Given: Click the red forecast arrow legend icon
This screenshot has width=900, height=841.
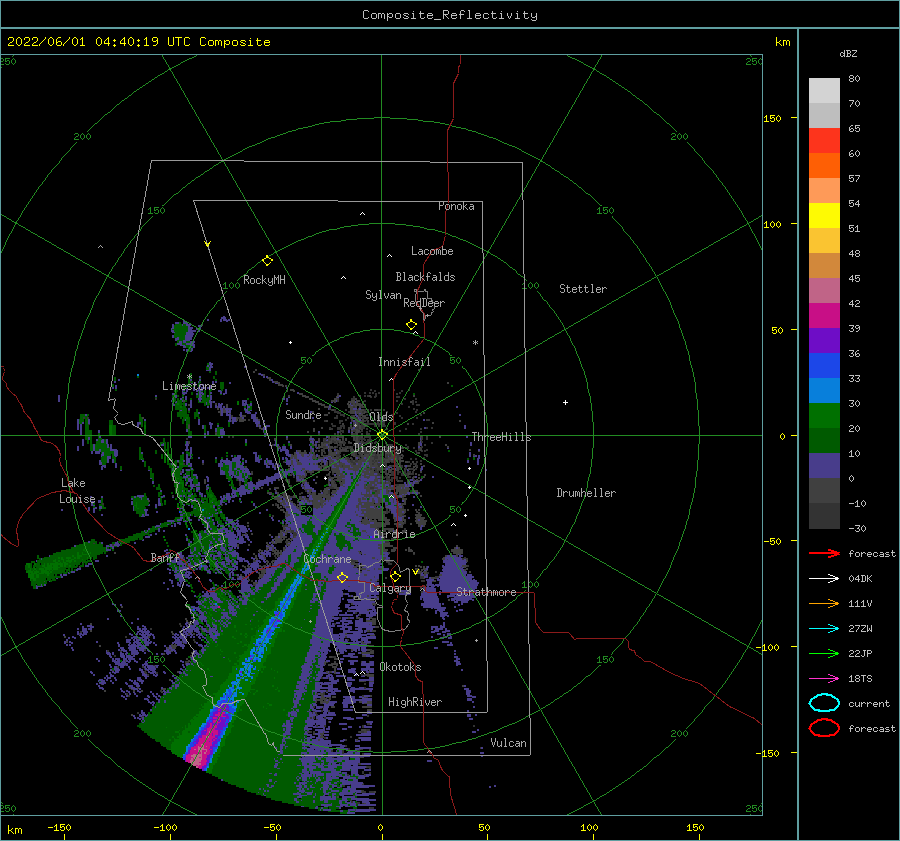Looking at the screenshot, I should pos(824,553).
